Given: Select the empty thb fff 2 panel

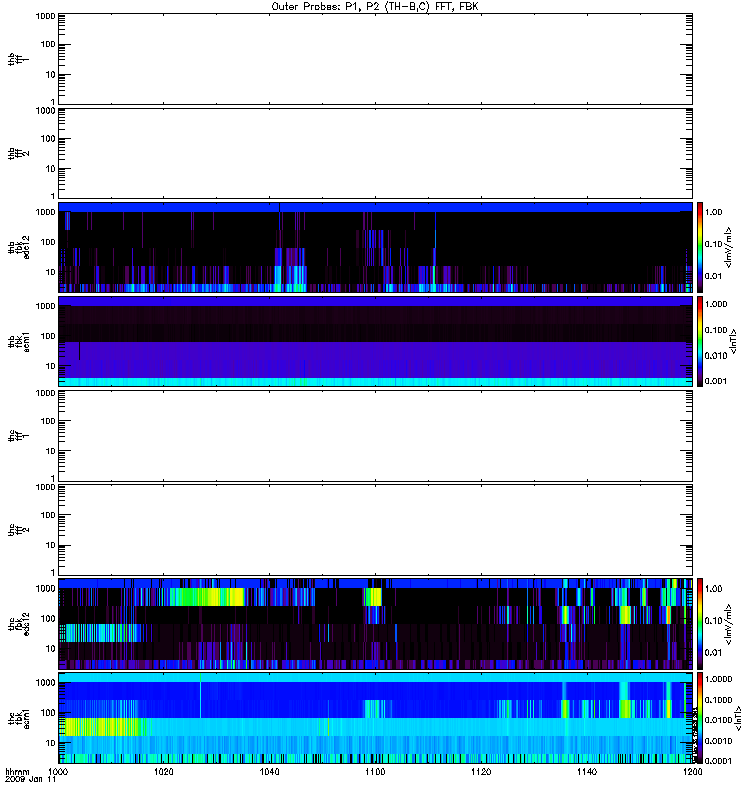Looking at the screenshot, I should click(375, 153).
